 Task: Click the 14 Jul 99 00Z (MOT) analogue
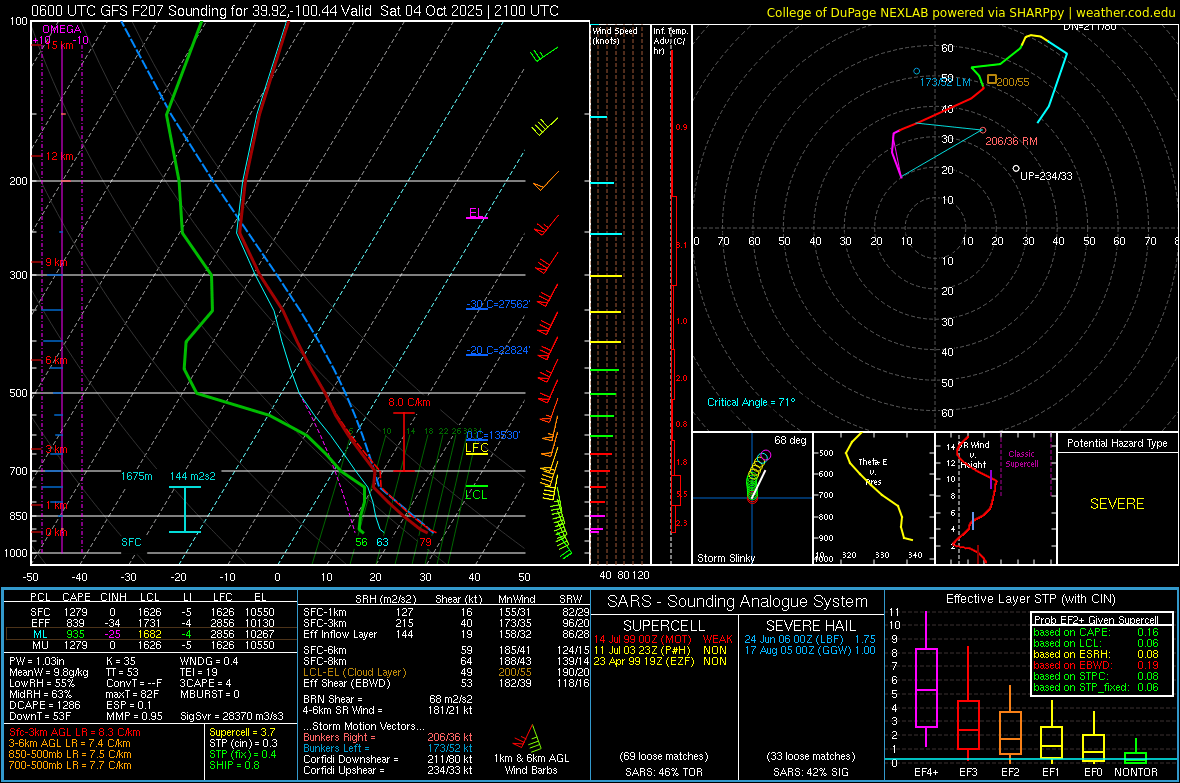point(663,639)
